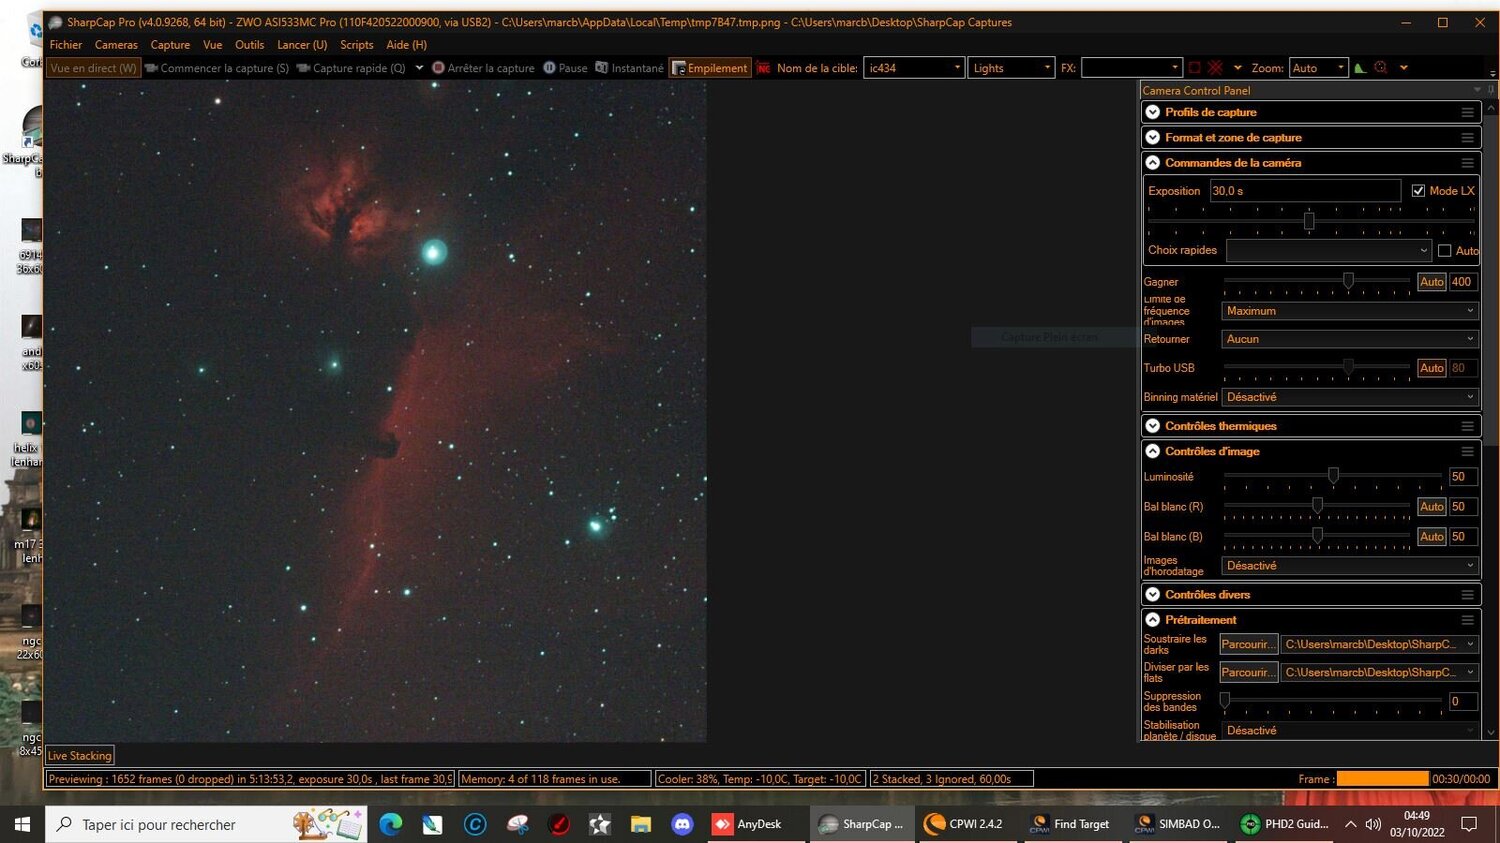Toggle Auto gain for Gagner
This screenshot has width=1500, height=843.
[1431, 281]
